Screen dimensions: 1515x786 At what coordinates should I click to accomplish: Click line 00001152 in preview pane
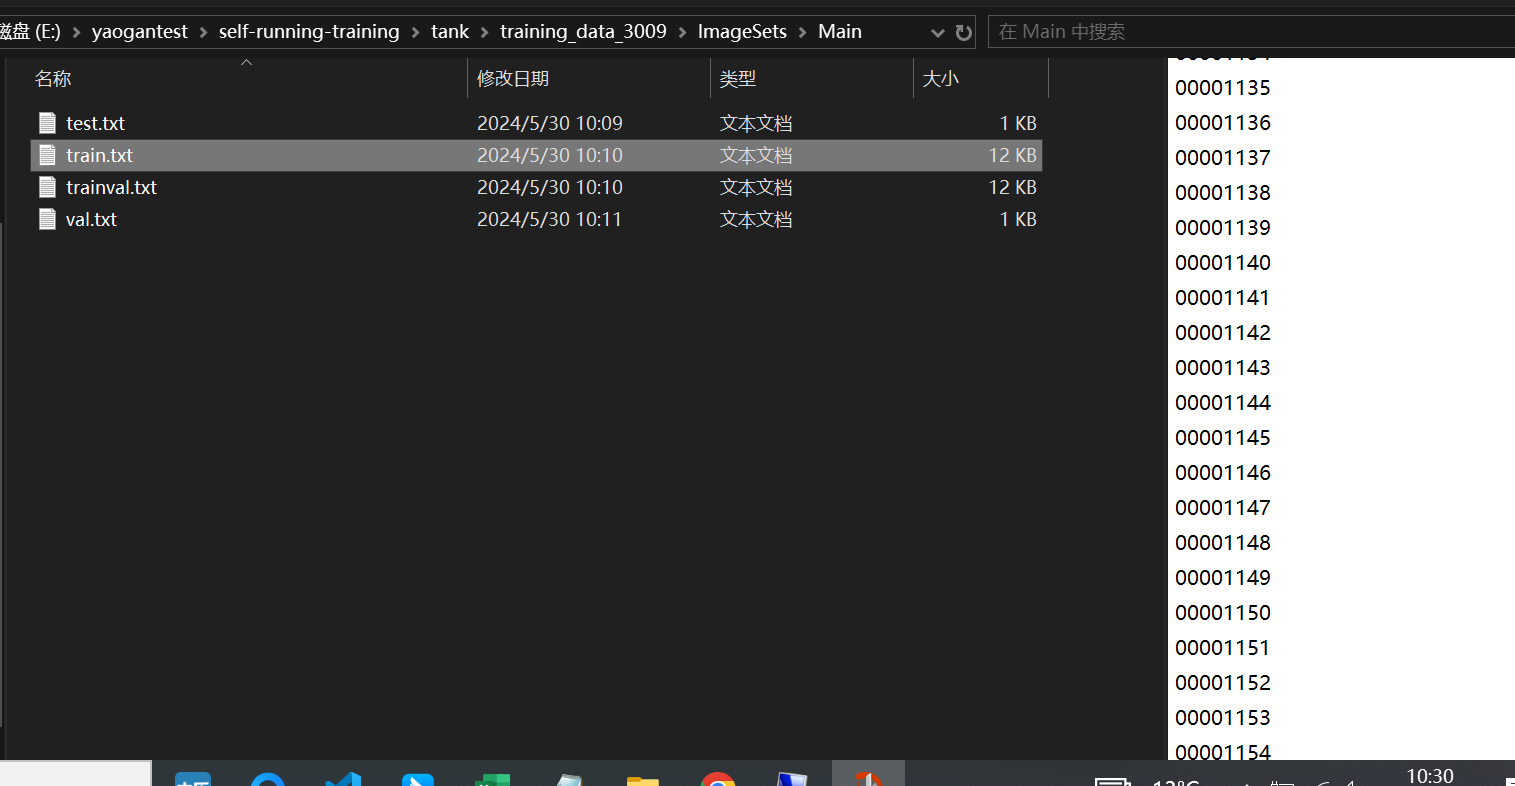(1223, 683)
